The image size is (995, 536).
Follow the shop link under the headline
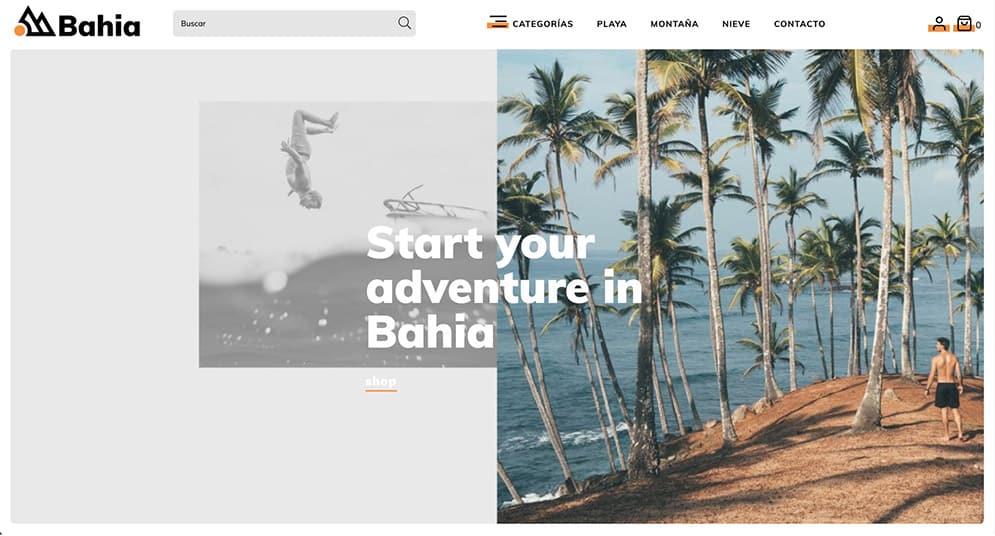(381, 382)
